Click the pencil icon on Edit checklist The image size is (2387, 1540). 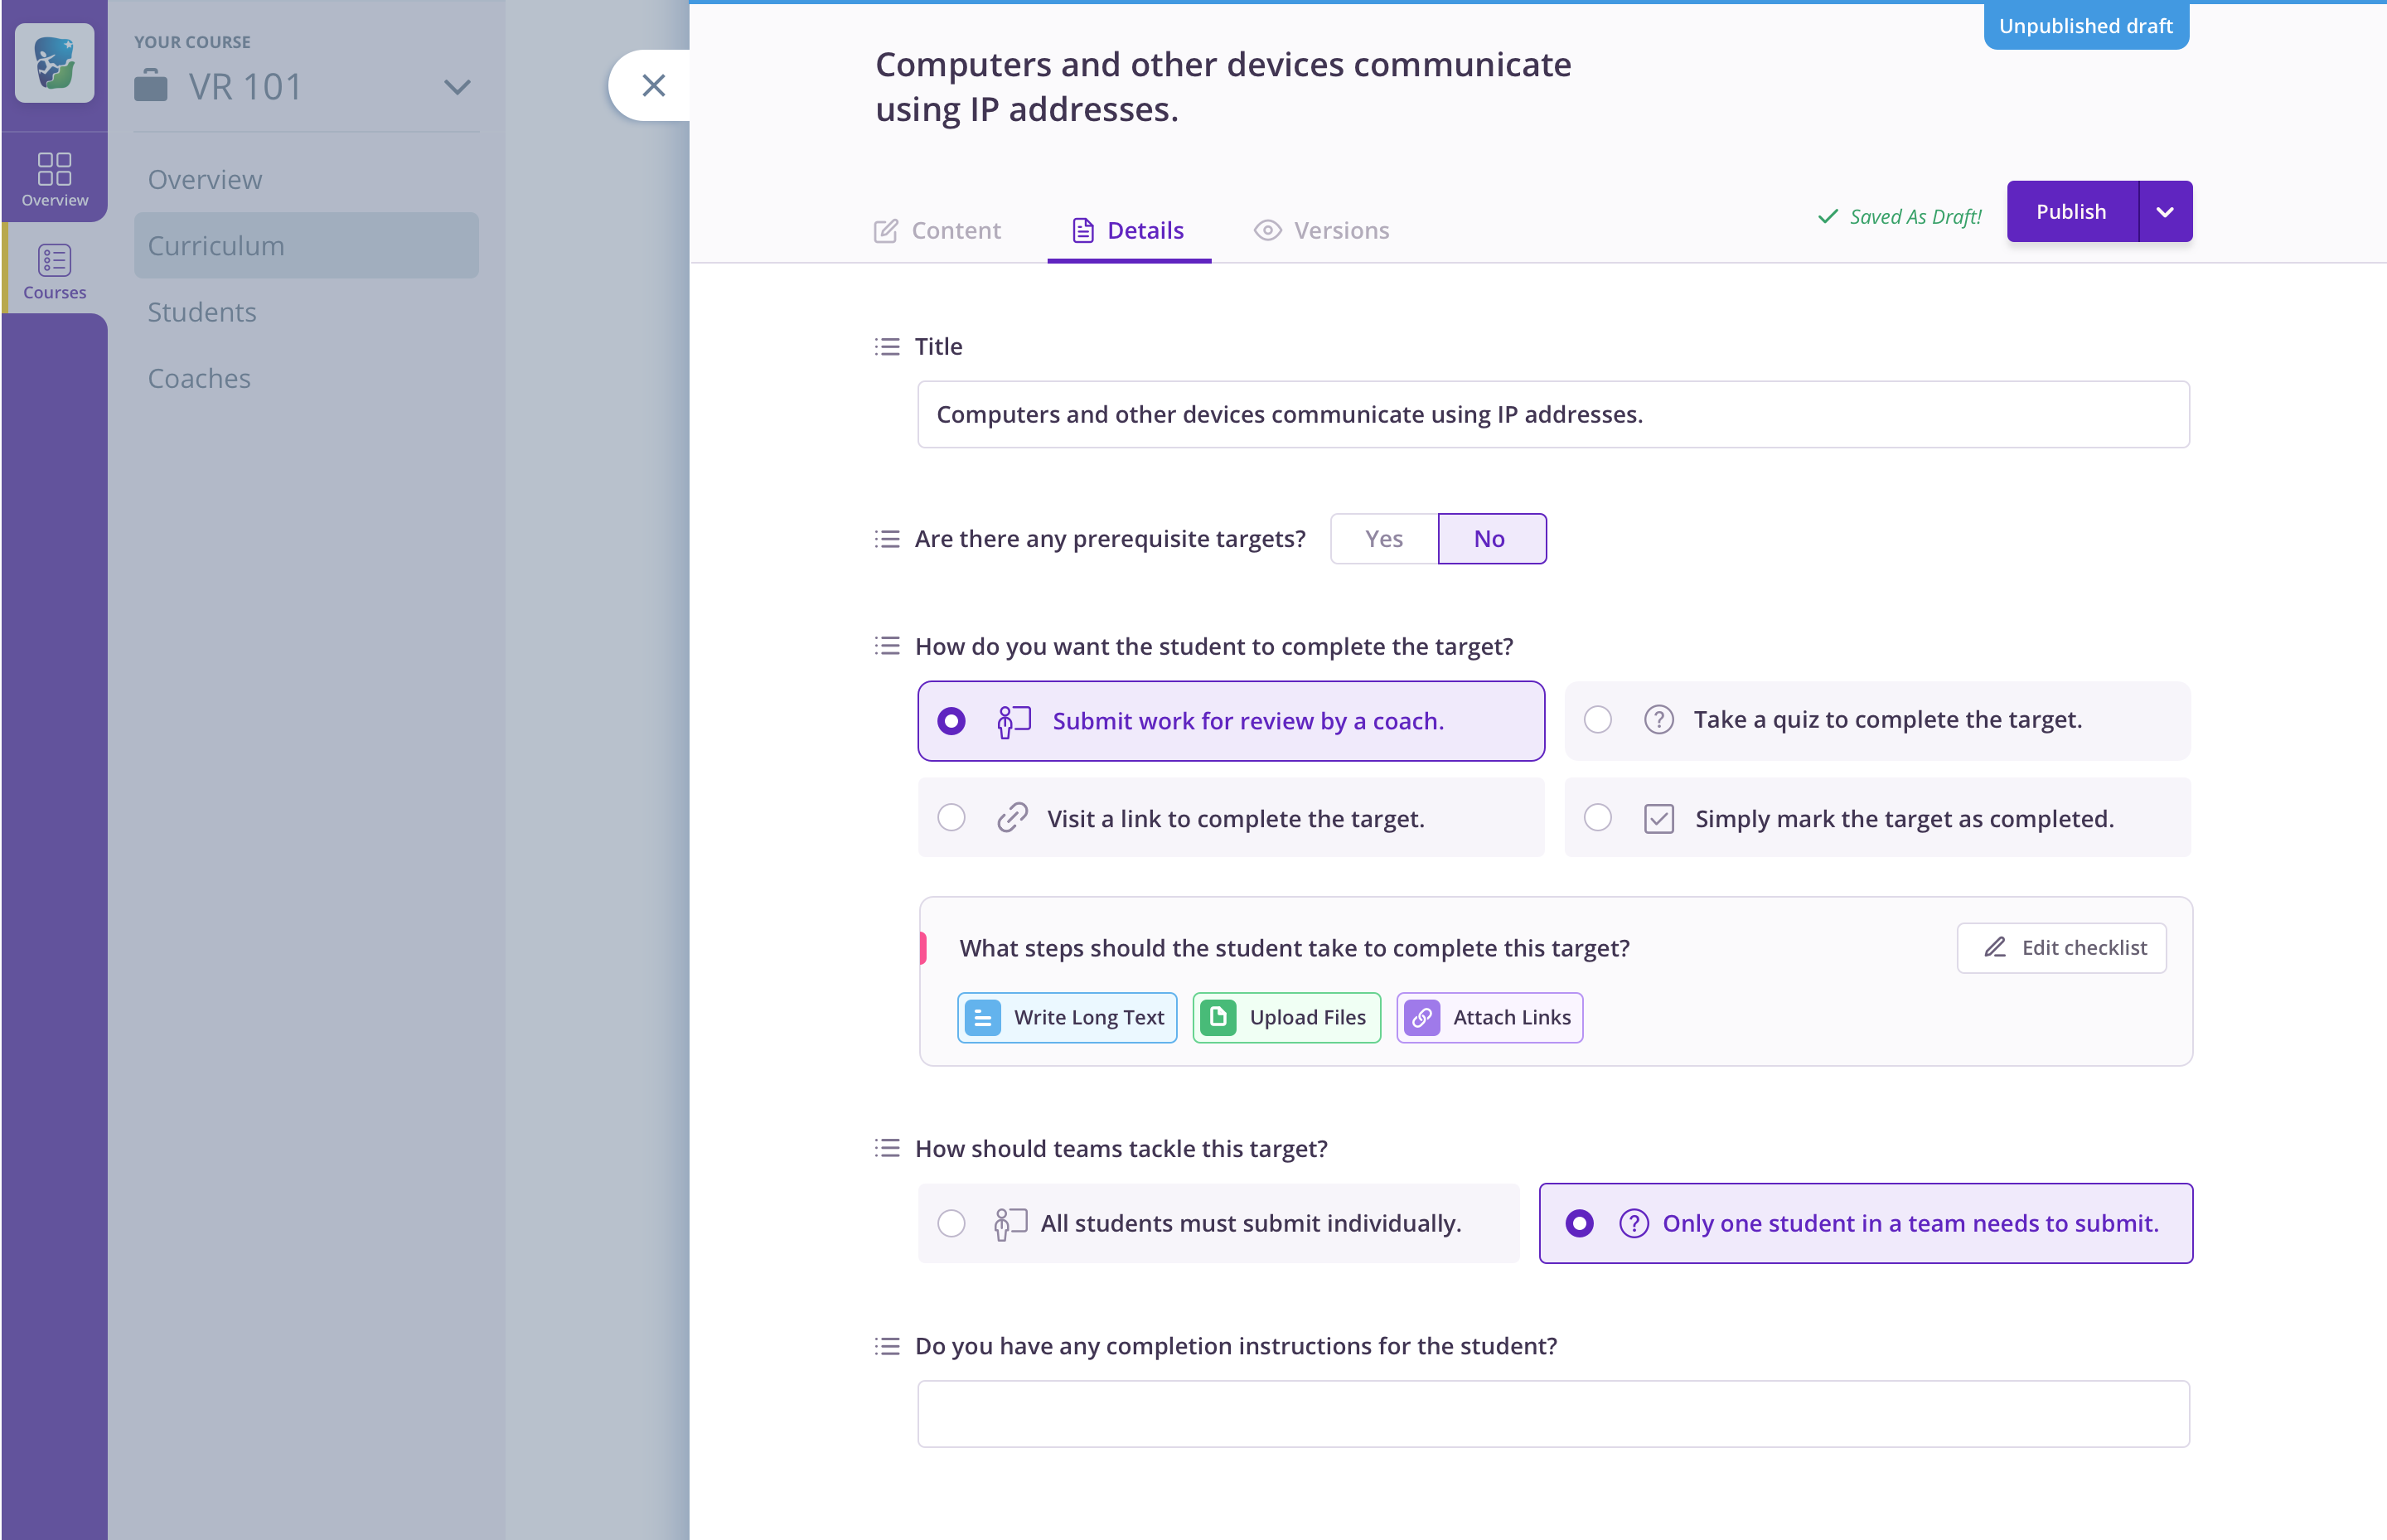pos(1994,947)
